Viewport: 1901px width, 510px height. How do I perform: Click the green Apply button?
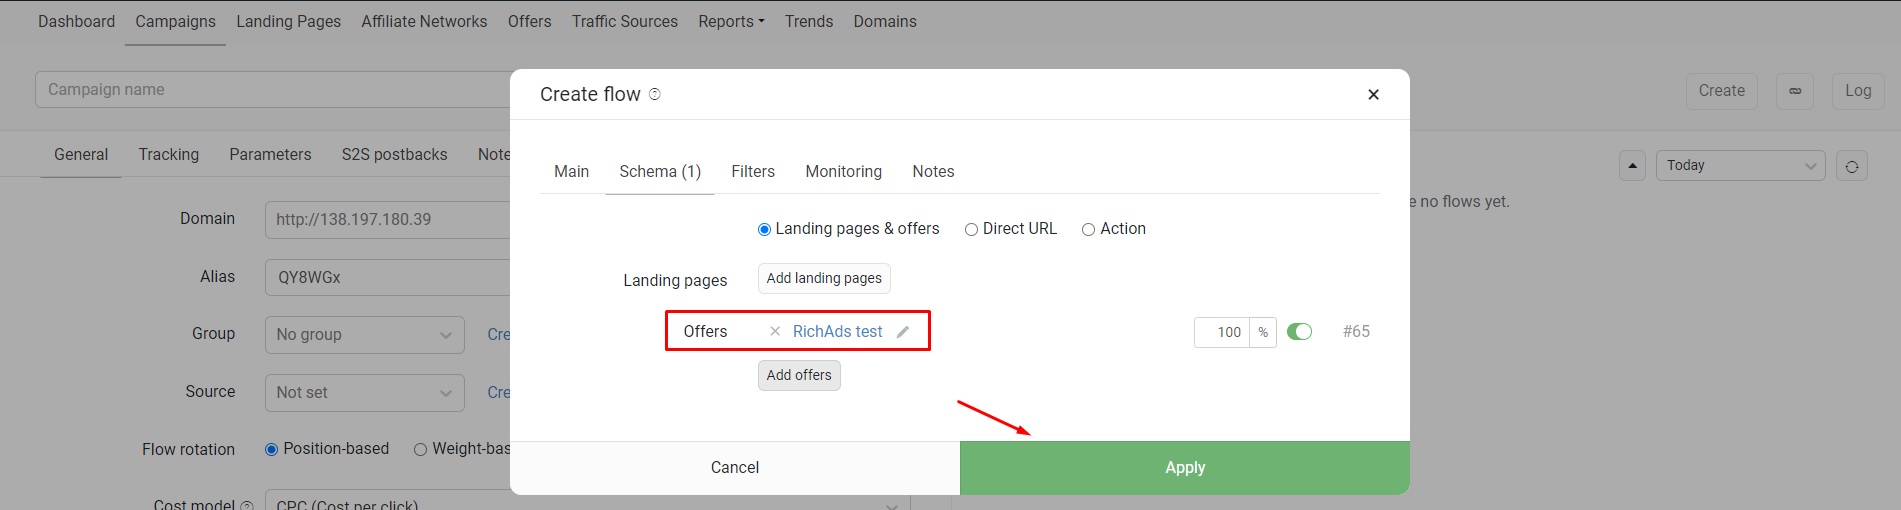[1185, 468]
